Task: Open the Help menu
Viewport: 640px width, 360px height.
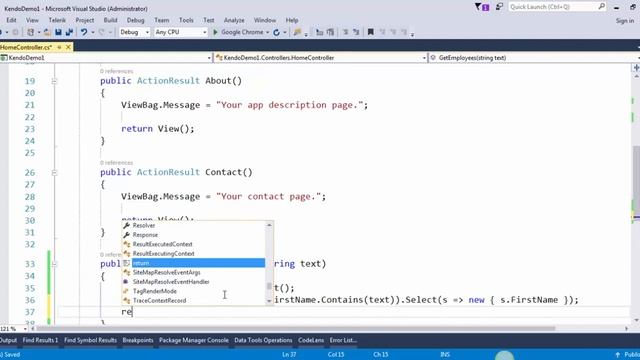Action: pyautogui.click(x=292, y=20)
